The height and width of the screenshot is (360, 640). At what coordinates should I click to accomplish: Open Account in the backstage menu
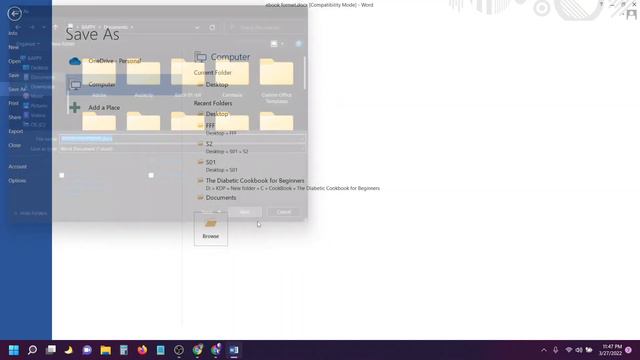coord(18,167)
